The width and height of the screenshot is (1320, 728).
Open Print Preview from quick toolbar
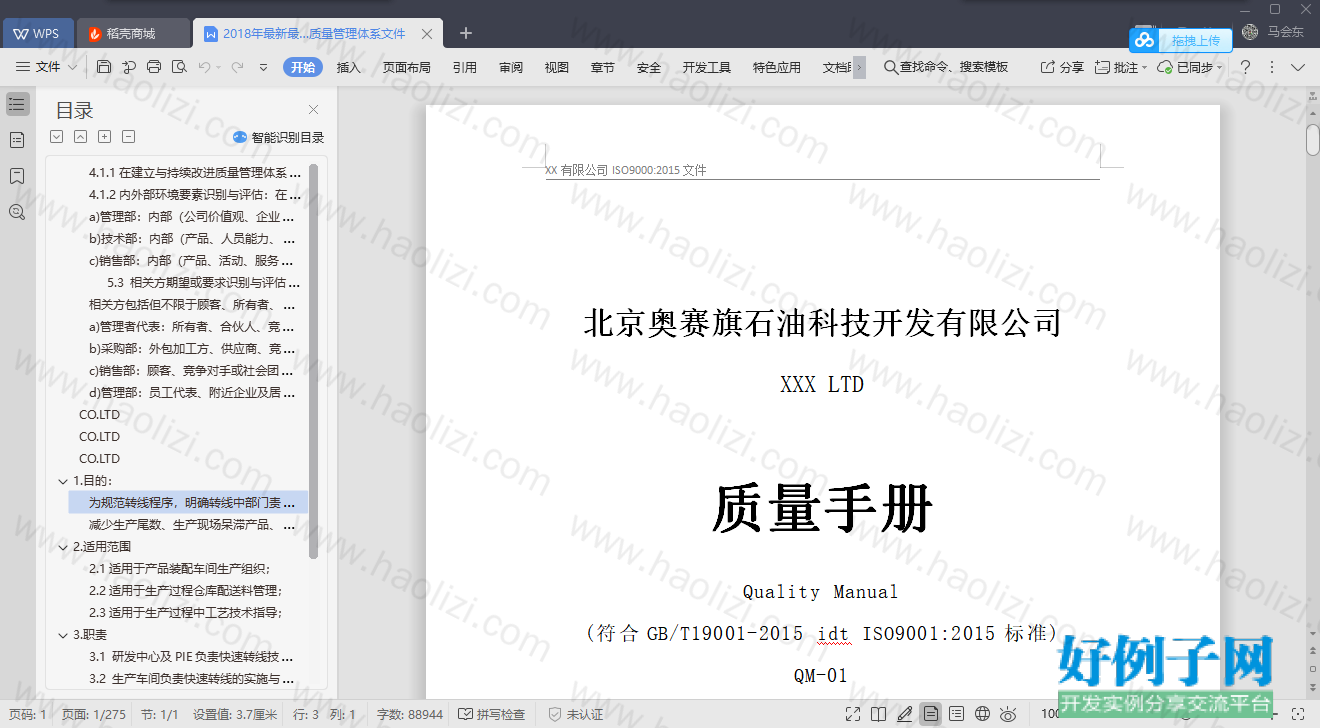coord(179,67)
